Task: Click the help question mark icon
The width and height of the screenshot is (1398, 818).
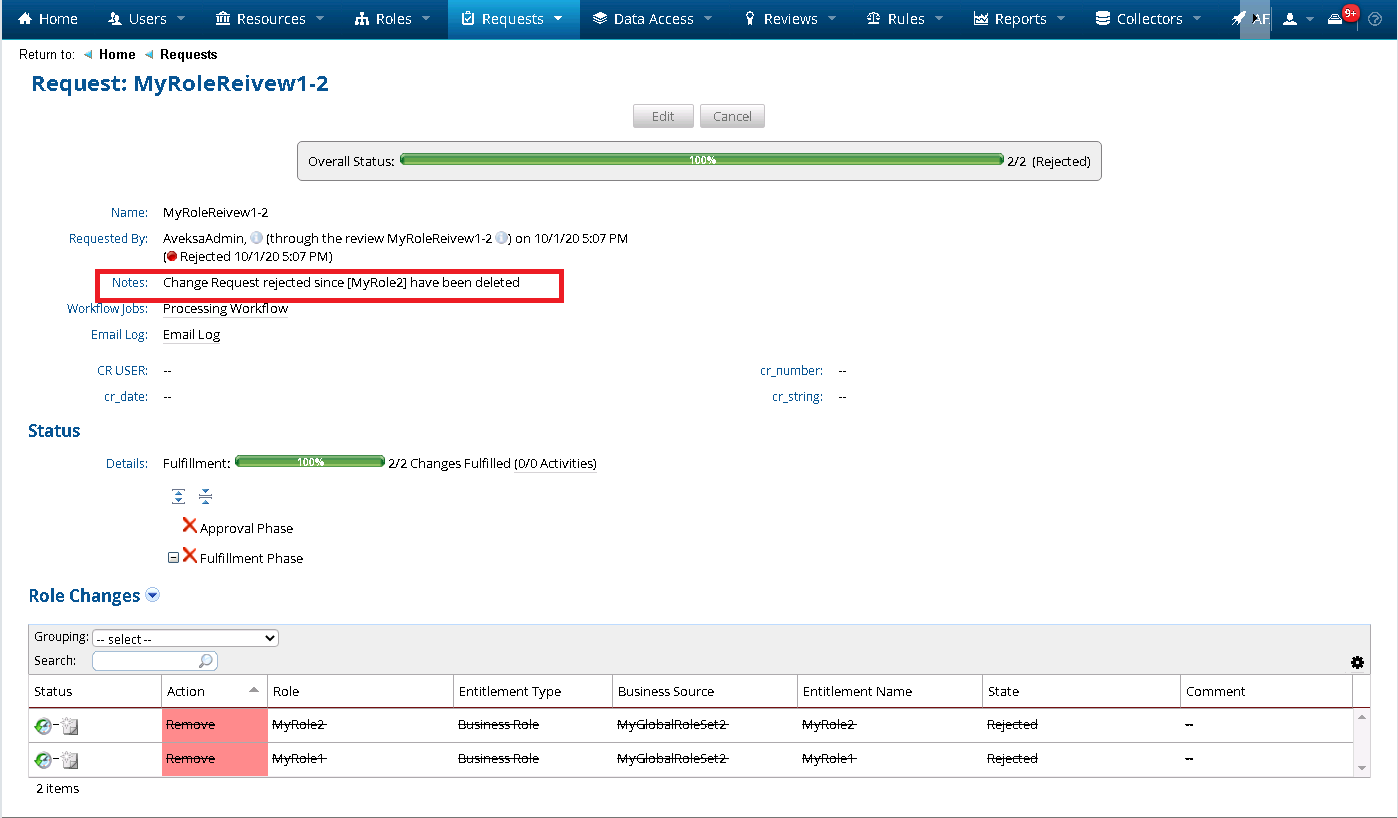Action: (x=1374, y=19)
